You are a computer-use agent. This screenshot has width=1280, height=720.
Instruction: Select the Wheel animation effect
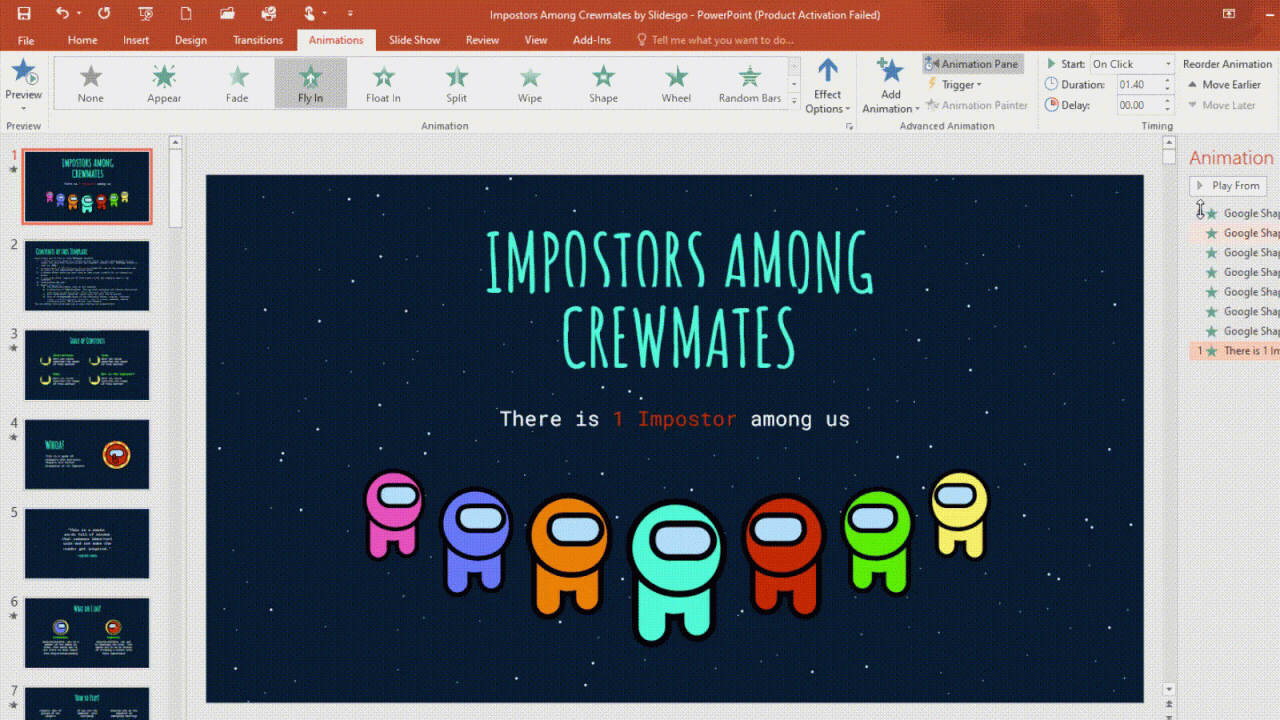(x=676, y=83)
